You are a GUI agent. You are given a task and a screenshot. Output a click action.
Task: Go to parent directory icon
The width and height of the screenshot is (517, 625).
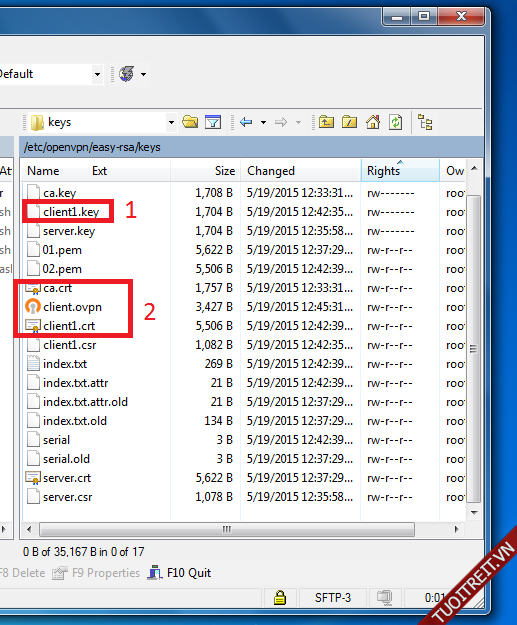tap(326, 122)
